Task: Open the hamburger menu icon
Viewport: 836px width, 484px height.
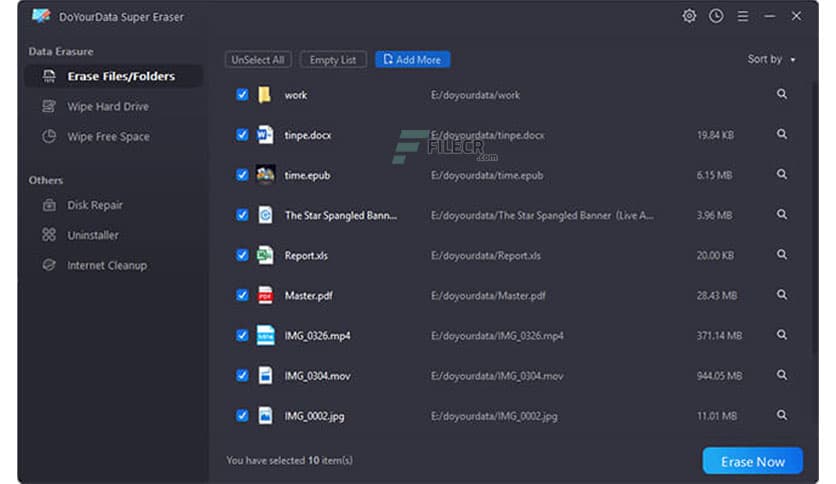Action: (743, 17)
